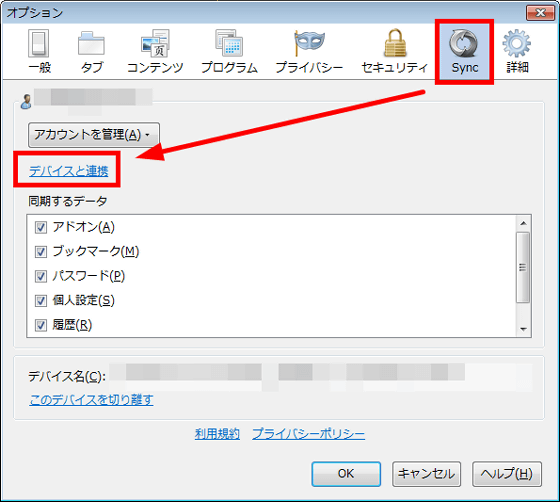Uncheck the アドオン(A) sync checkbox
The height and width of the screenshot is (502, 560).
40,227
